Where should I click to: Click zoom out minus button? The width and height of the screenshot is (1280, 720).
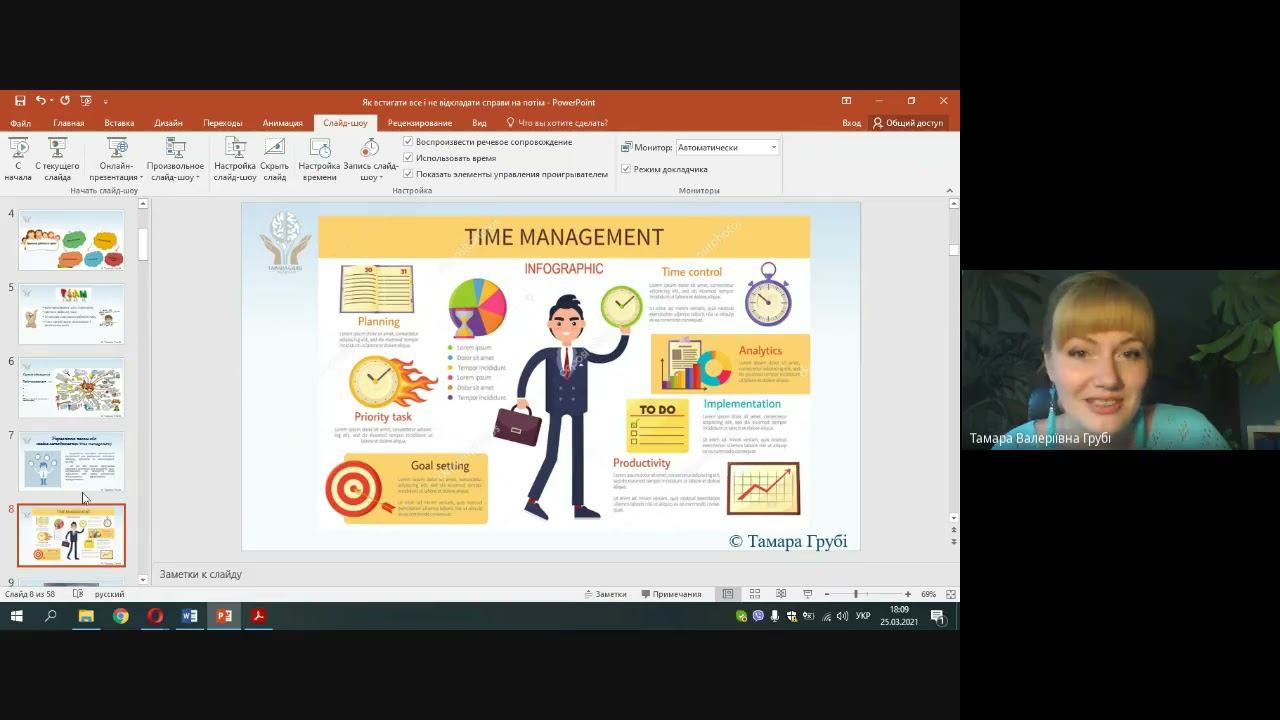(x=826, y=594)
